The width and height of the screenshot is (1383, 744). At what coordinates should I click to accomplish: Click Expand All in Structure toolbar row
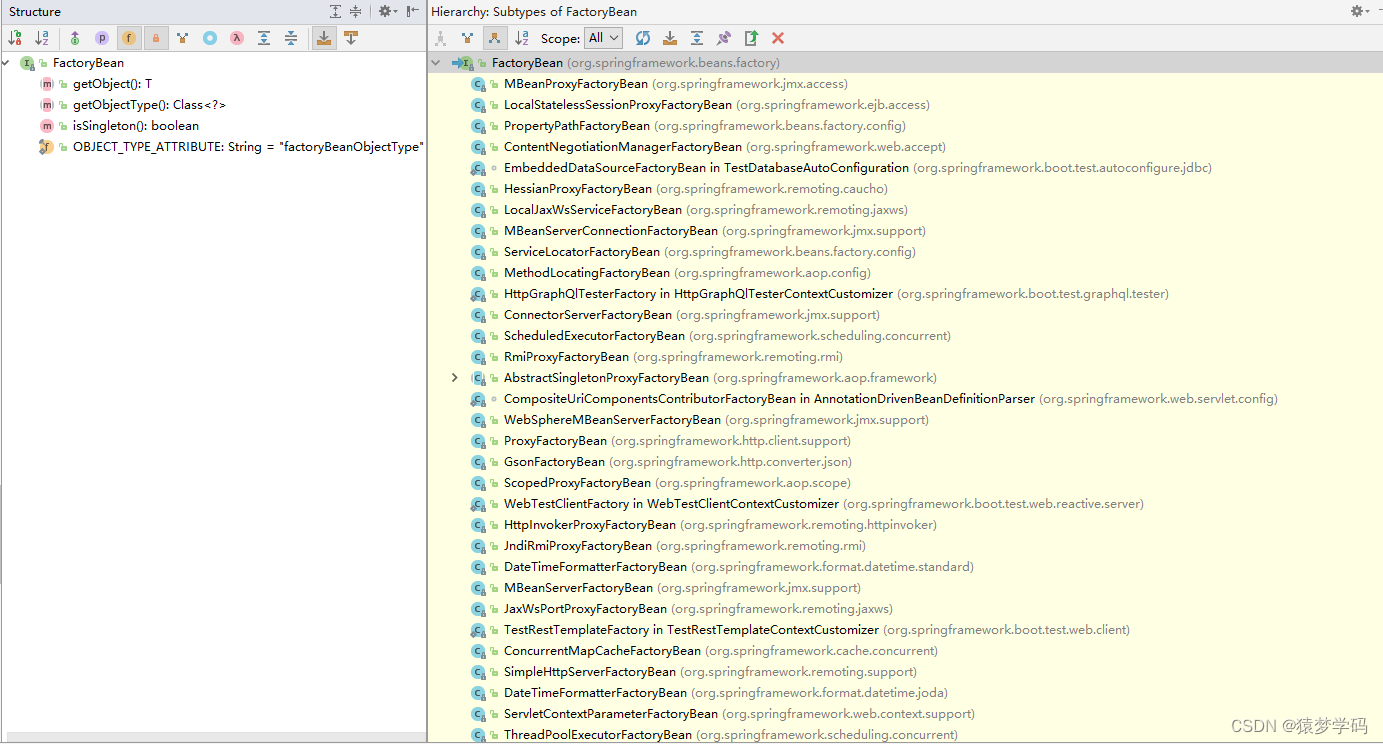click(264, 38)
